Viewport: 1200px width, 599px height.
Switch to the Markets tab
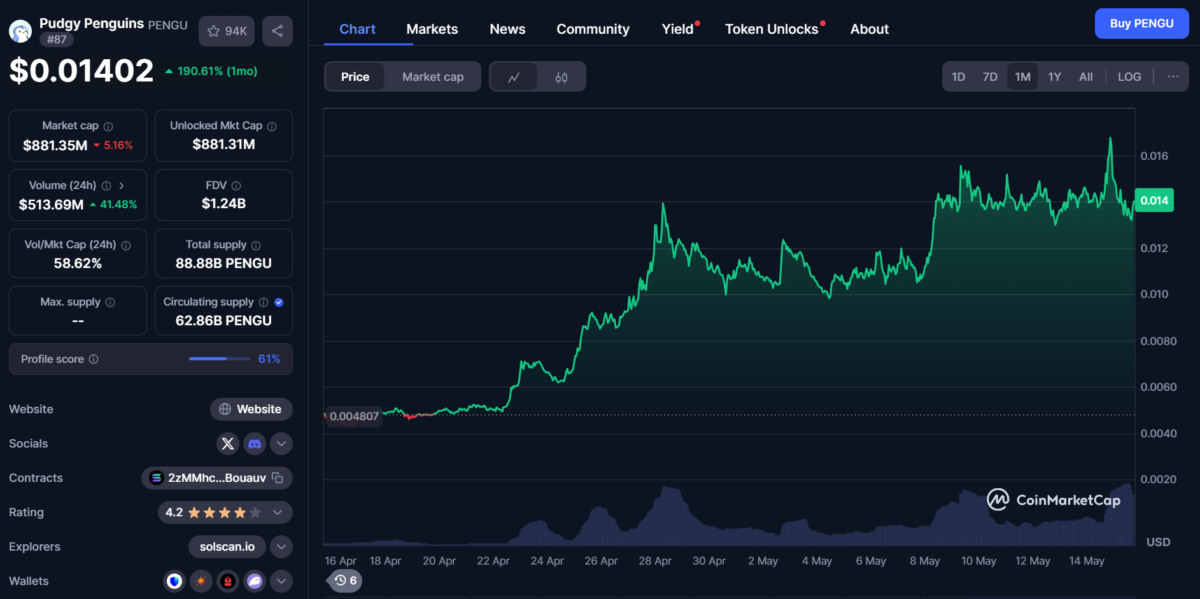[432, 29]
